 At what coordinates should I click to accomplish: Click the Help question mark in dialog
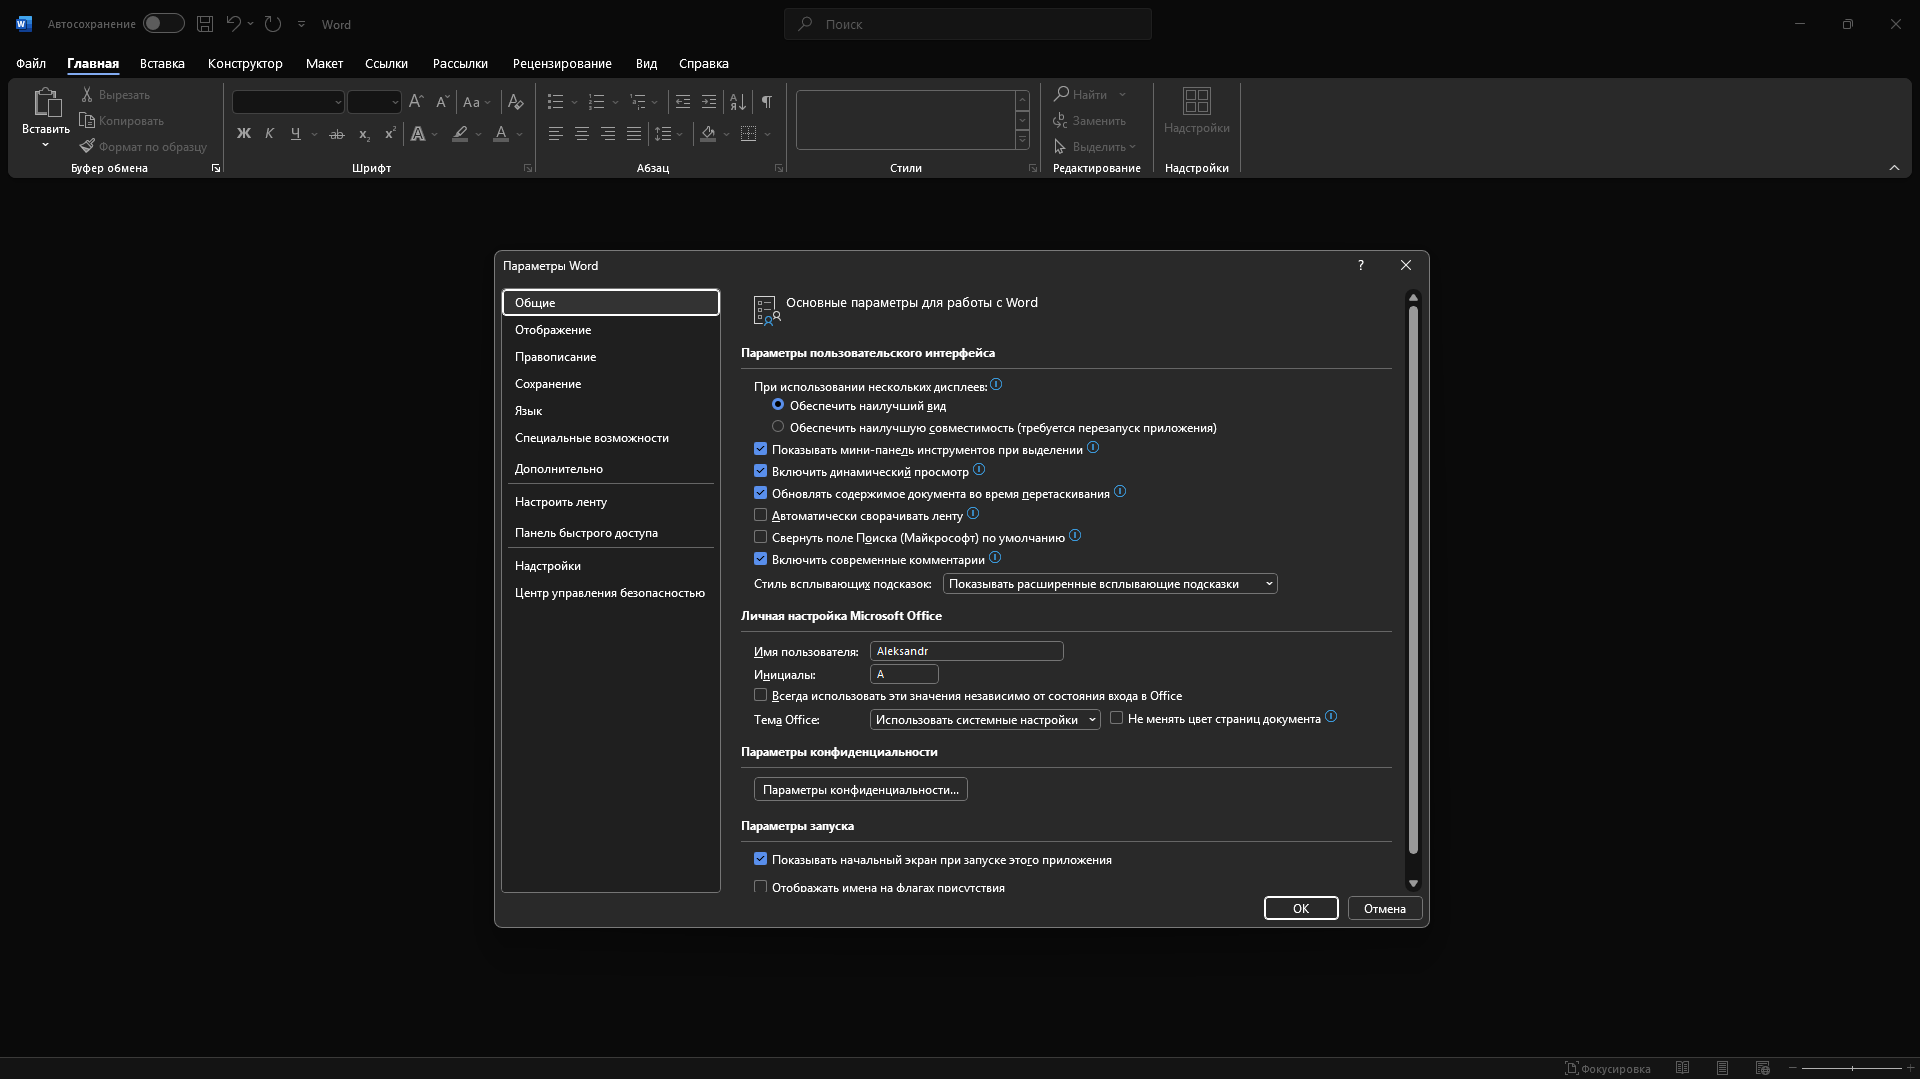coord(1360,265)
